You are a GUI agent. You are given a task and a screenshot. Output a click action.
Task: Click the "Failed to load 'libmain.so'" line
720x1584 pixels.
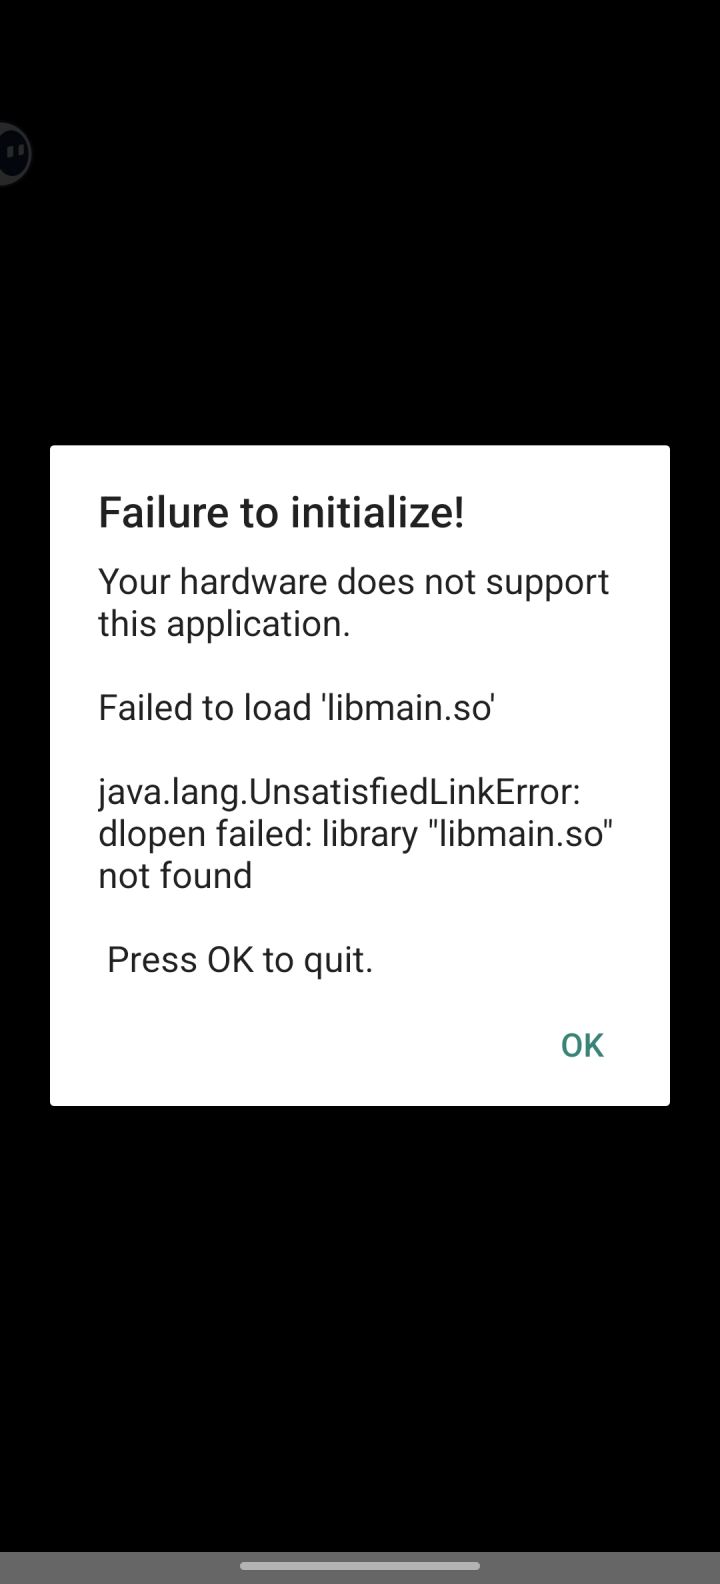pyautogui.click(x=297, y=707)
